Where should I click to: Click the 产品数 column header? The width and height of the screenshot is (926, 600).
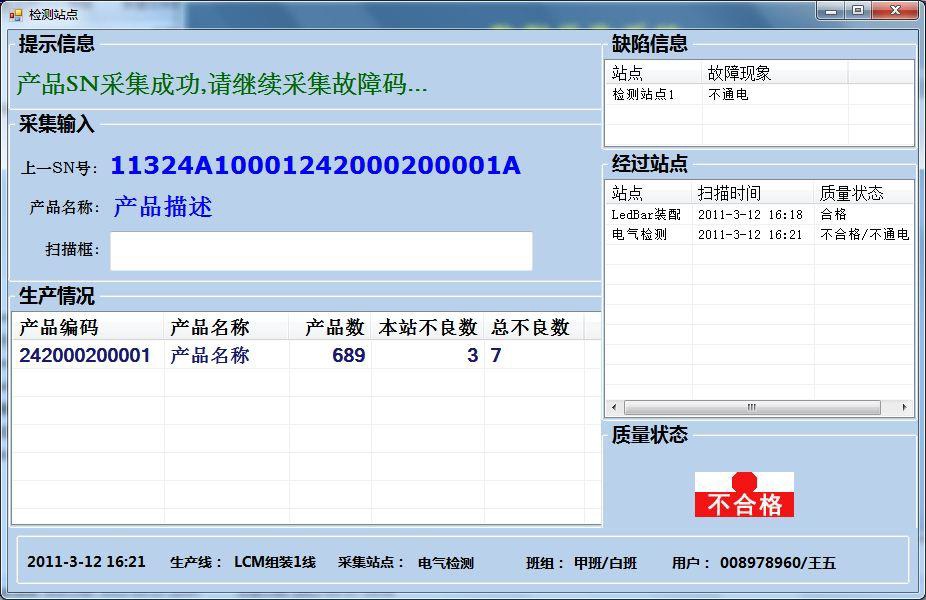[x=330, y=327]
